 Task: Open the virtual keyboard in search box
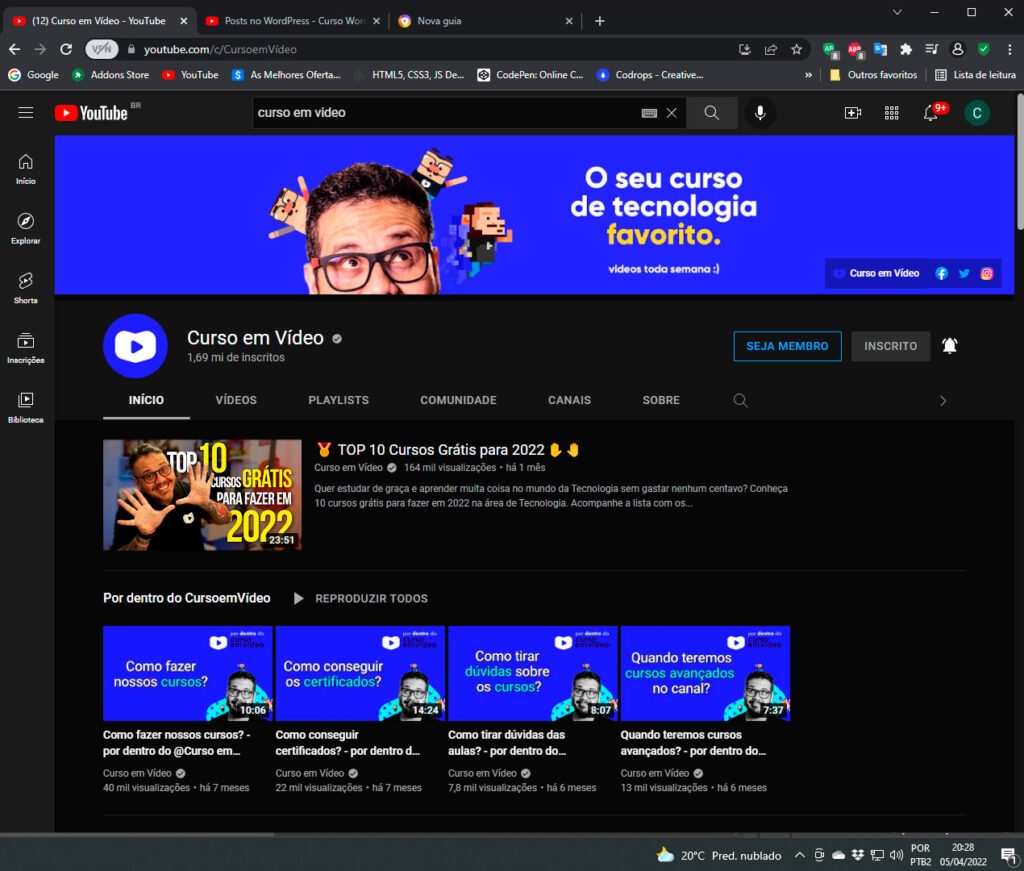pos(649,113)
